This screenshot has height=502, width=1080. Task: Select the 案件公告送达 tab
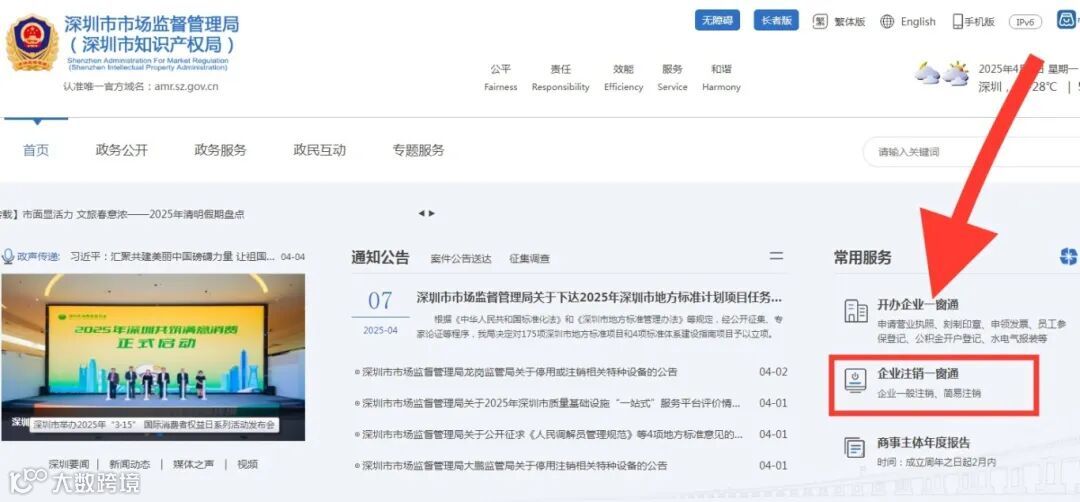pyautogui.click(x=461, y=259)
